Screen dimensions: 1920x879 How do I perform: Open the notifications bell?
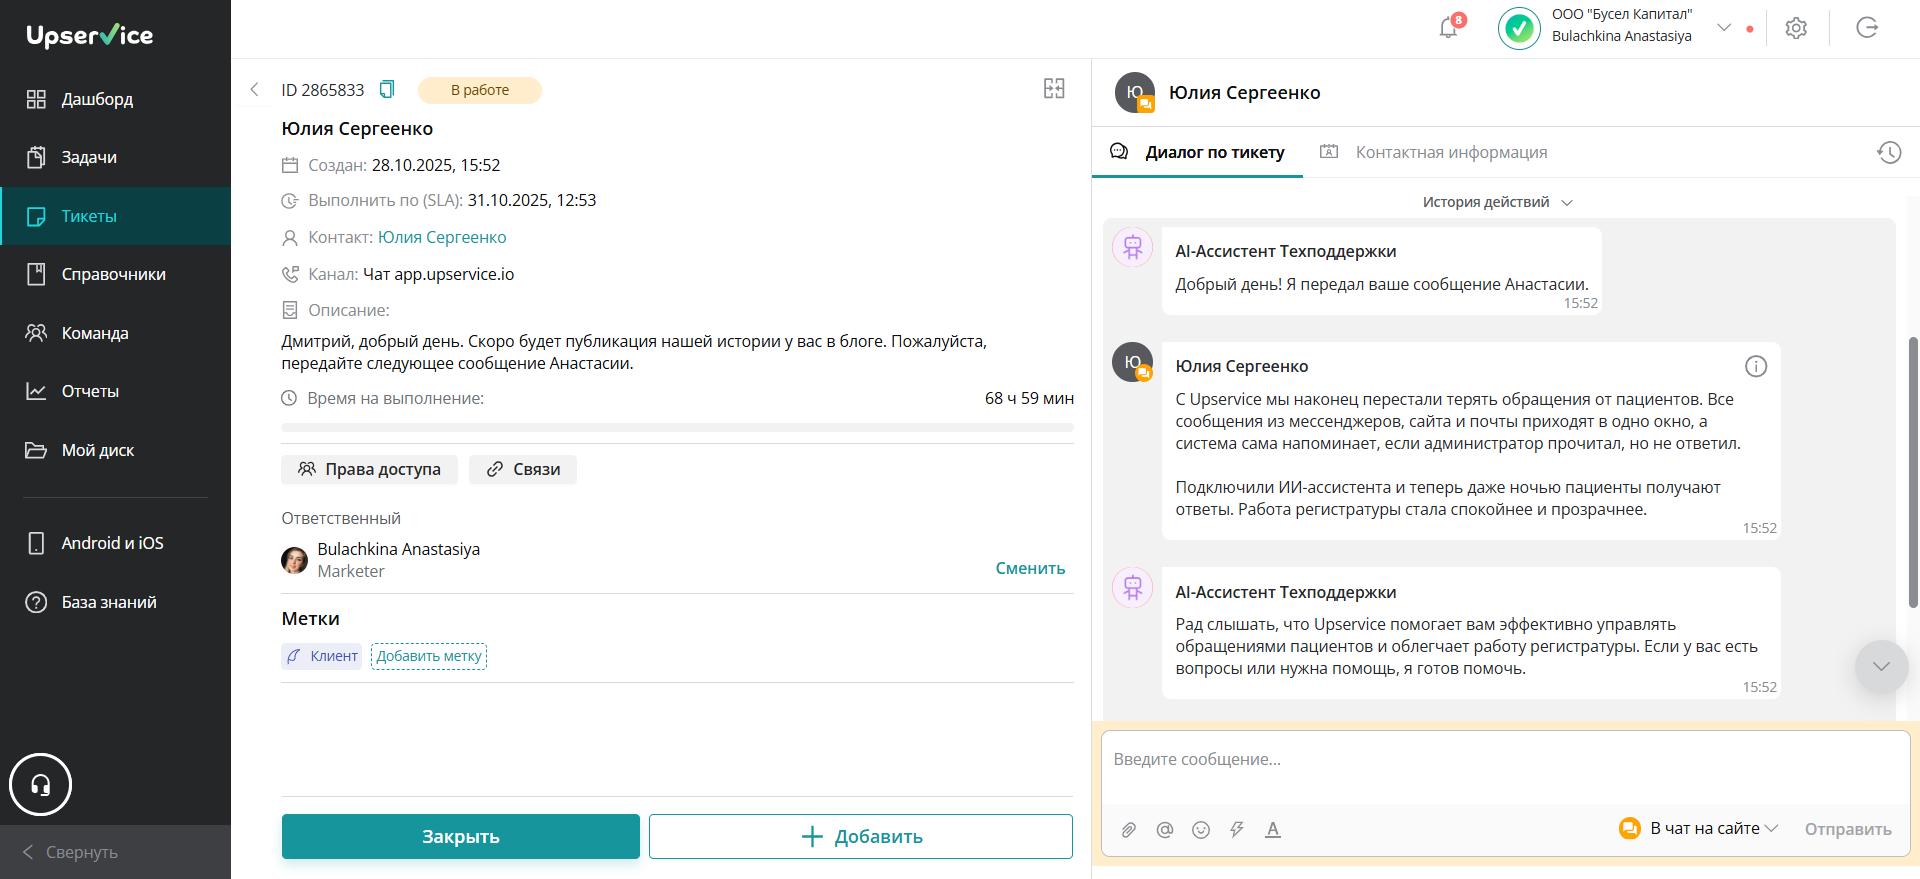(x=1448, y=28)
